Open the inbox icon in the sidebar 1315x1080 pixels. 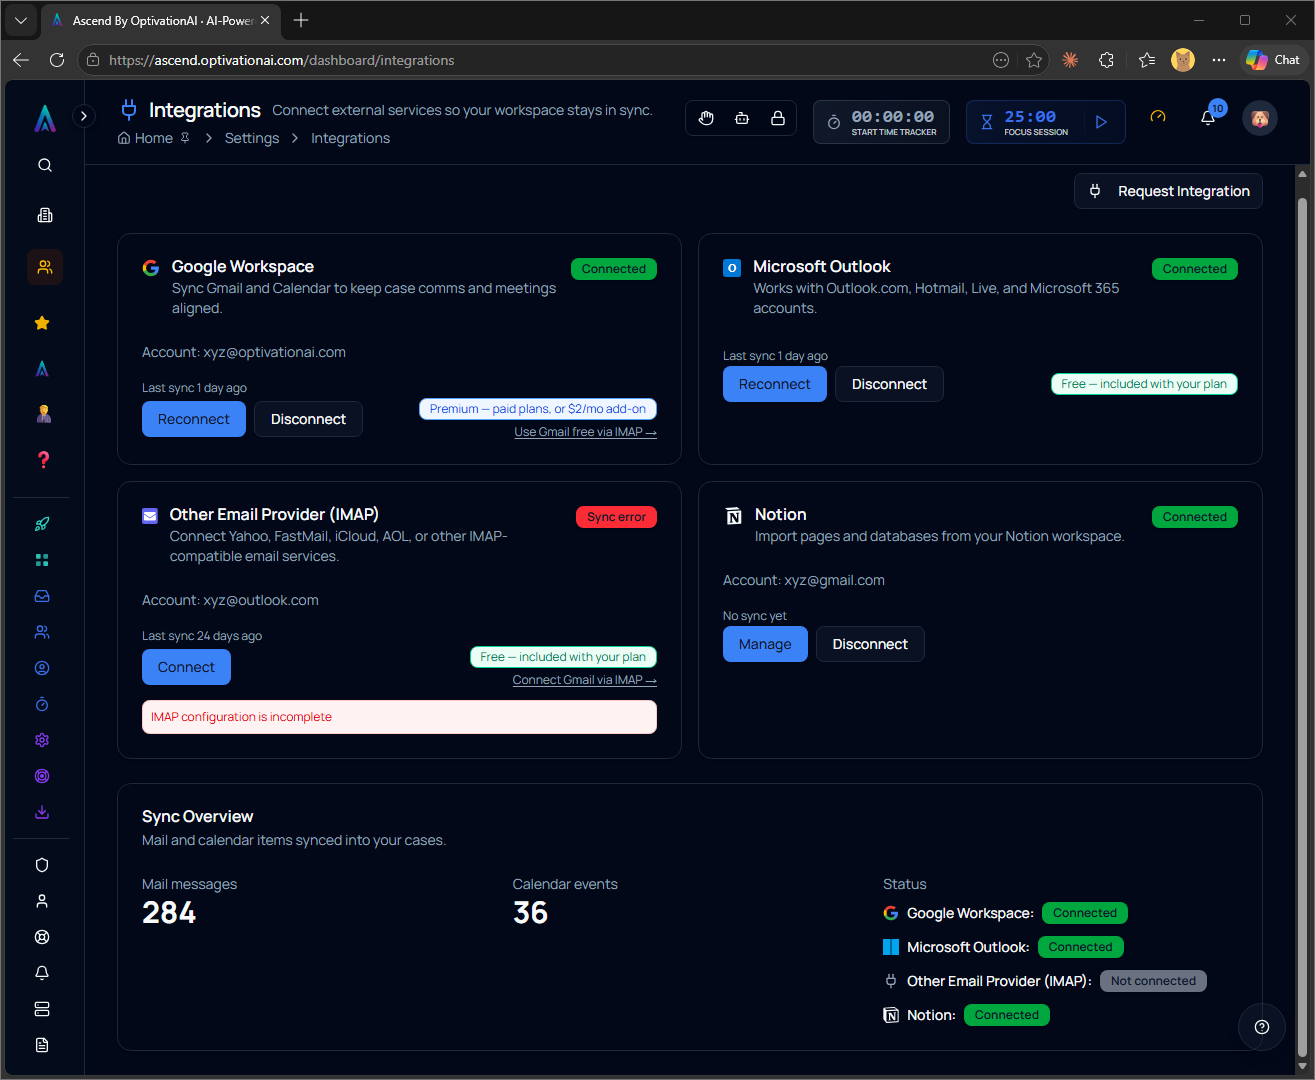pyautogui.click(x=41, y=595)
